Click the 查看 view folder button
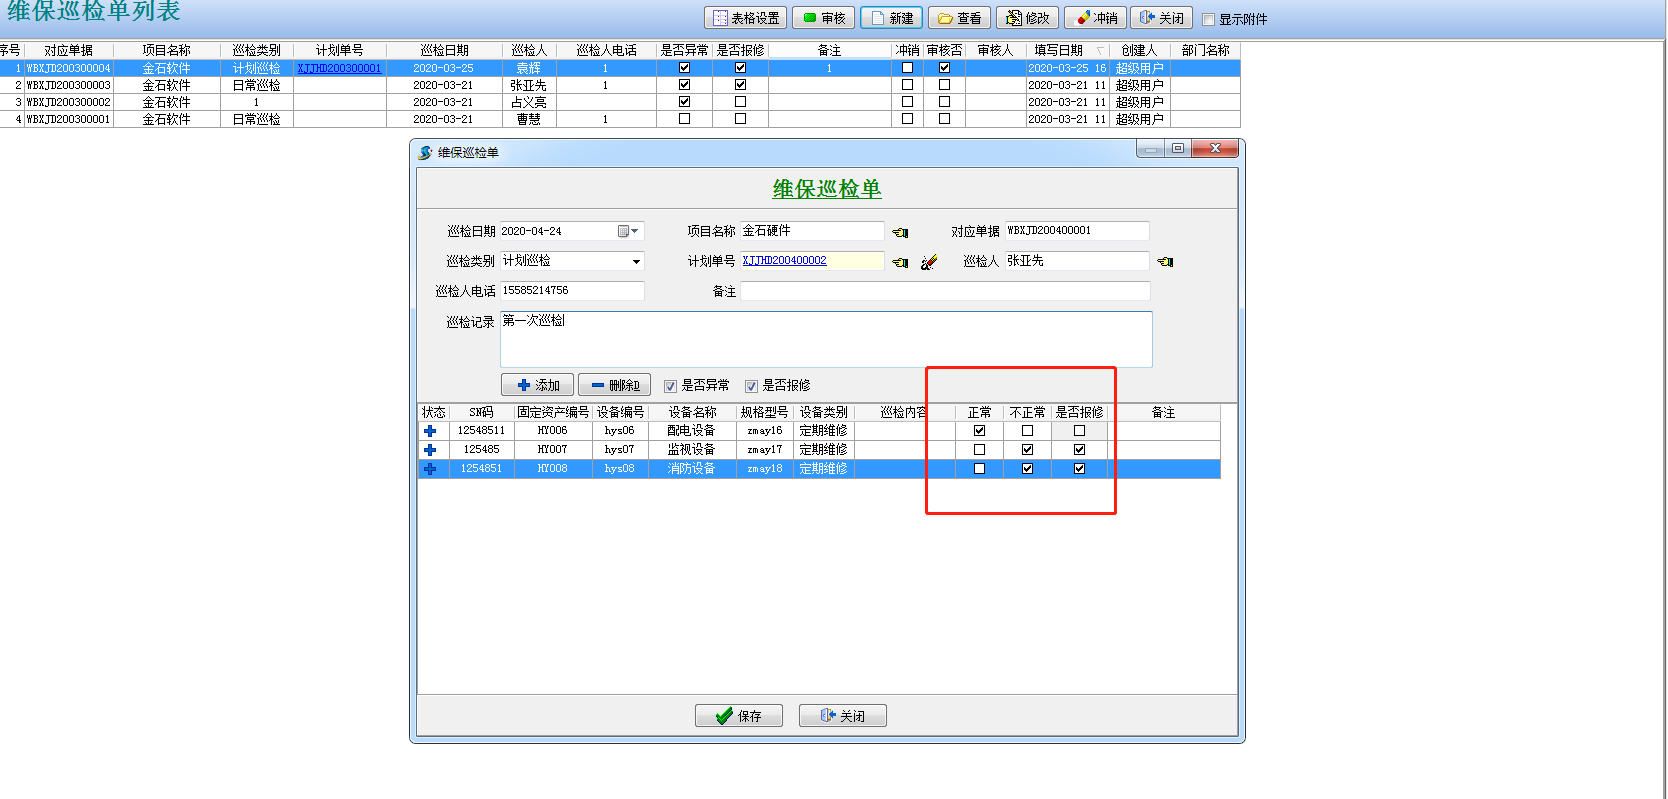Screen dimensions: 1668x799 tap(958, 18)
